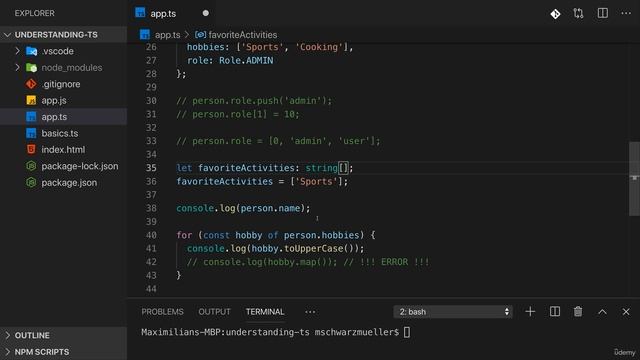This screenshot has width=640, height=360.
Task: Select app.ts in the explorer
Action: 63,117
